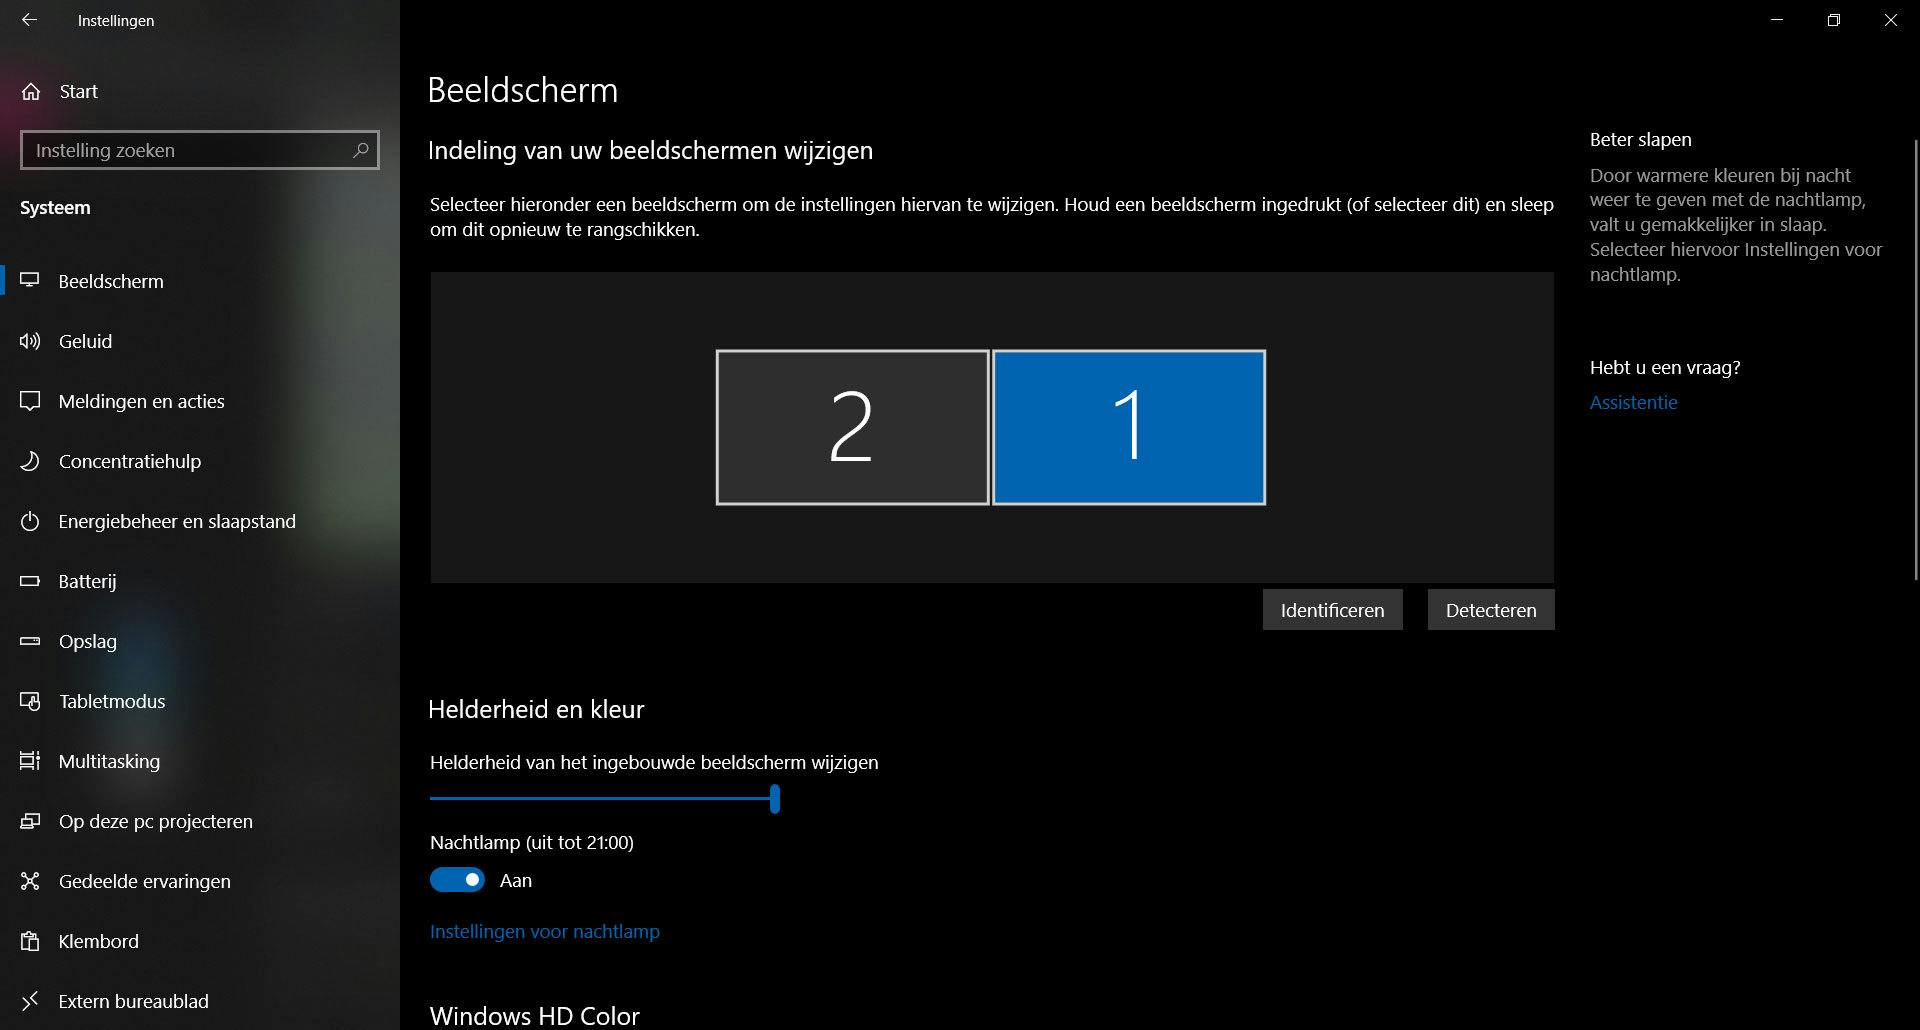Select display 1 in the layout
The height and width of the screenshot is (1030, 1920).
point(1129,427)
